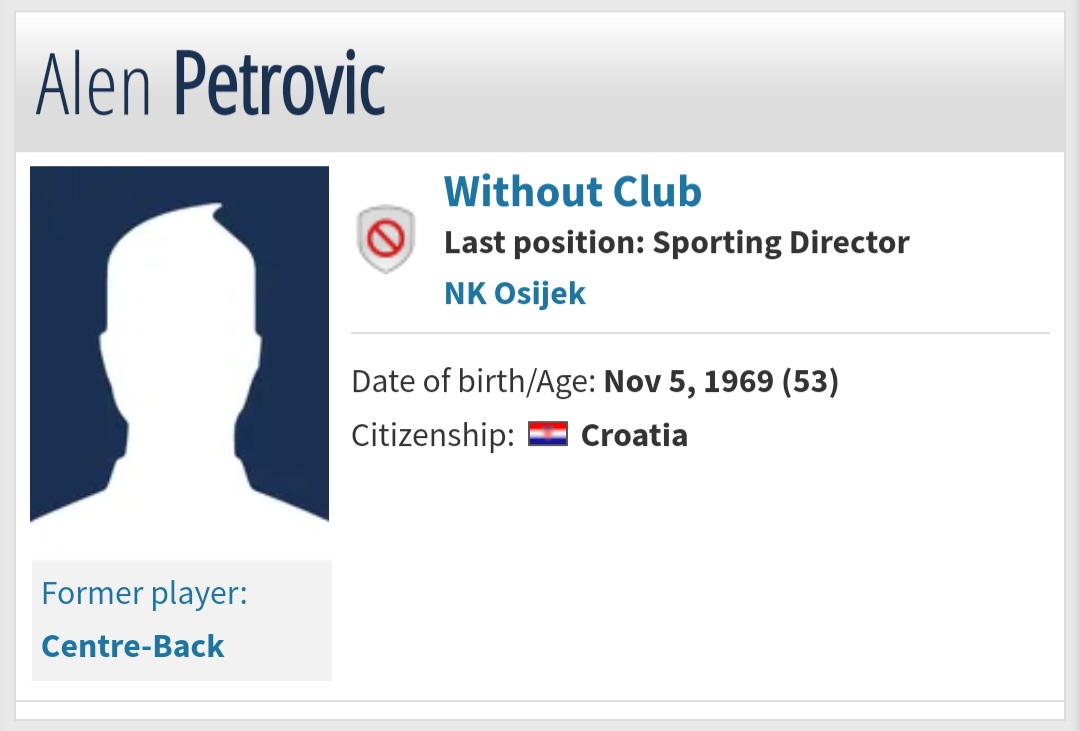Select the Centre-Back position link

point(133,646)
